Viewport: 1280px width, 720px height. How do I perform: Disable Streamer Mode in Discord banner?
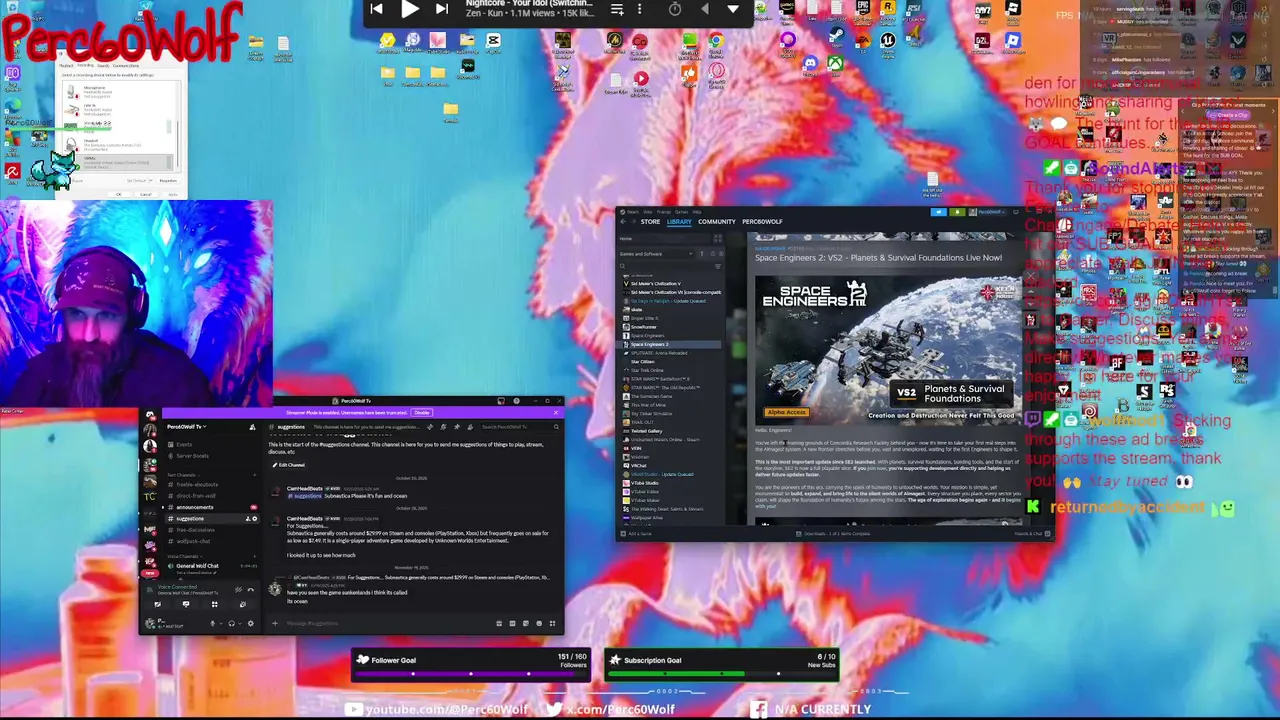pos(422,412)
